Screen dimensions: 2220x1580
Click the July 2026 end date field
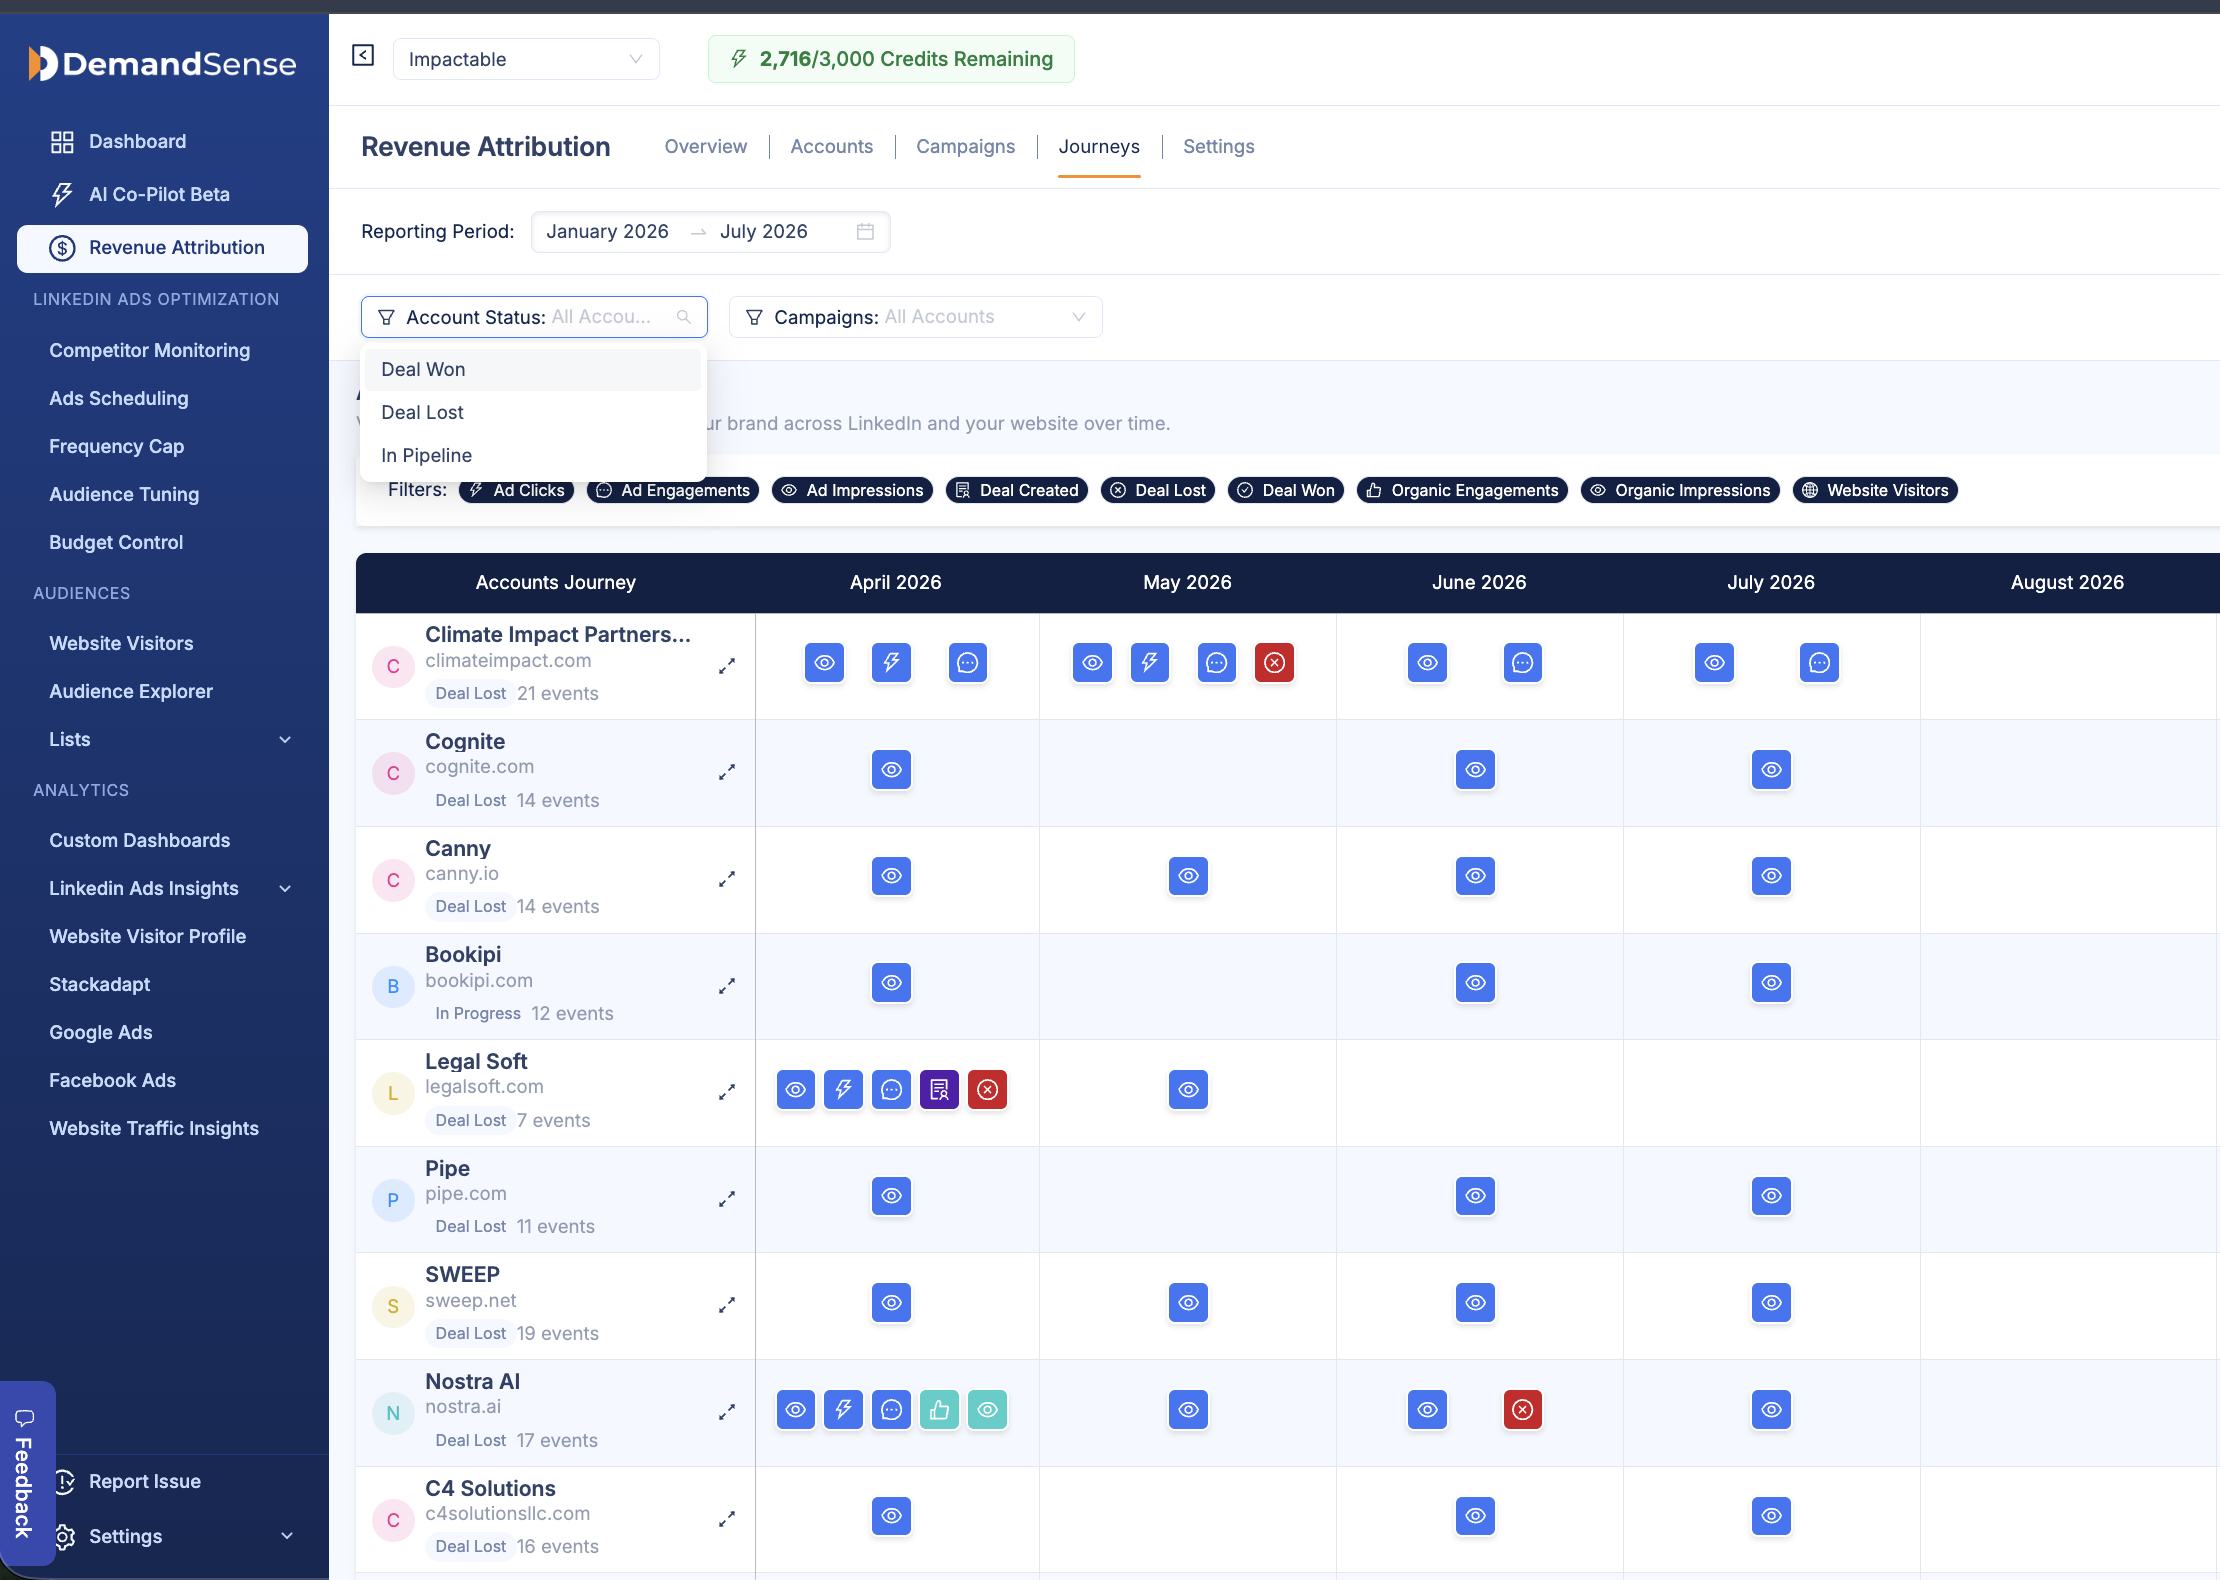pos(764,232)
